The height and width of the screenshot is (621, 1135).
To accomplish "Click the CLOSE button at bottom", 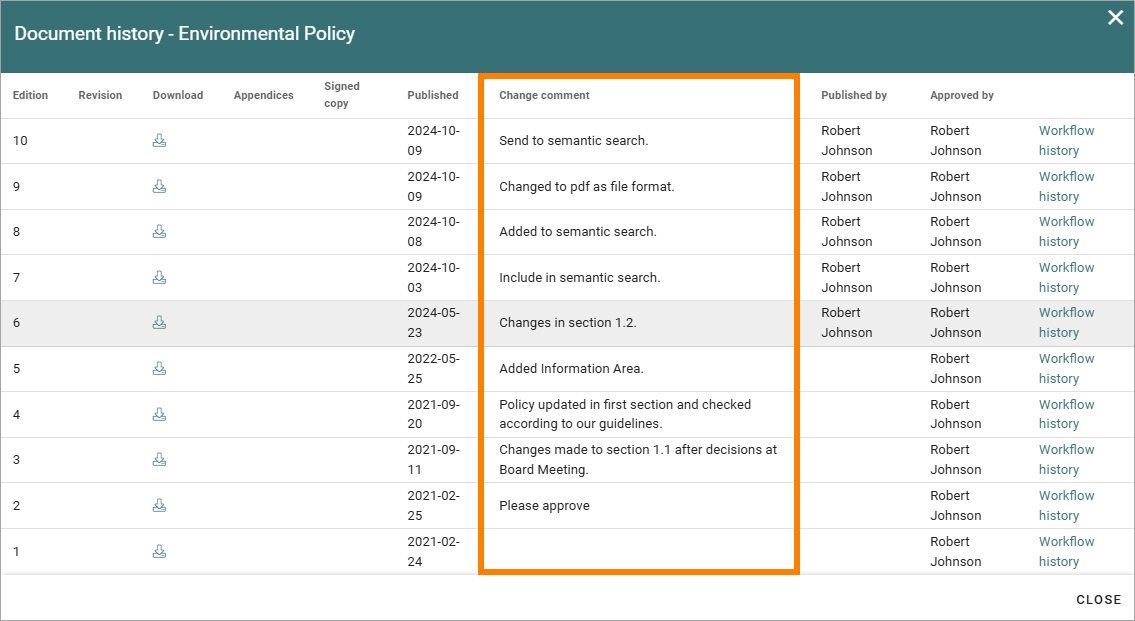I will (1098, 599).
